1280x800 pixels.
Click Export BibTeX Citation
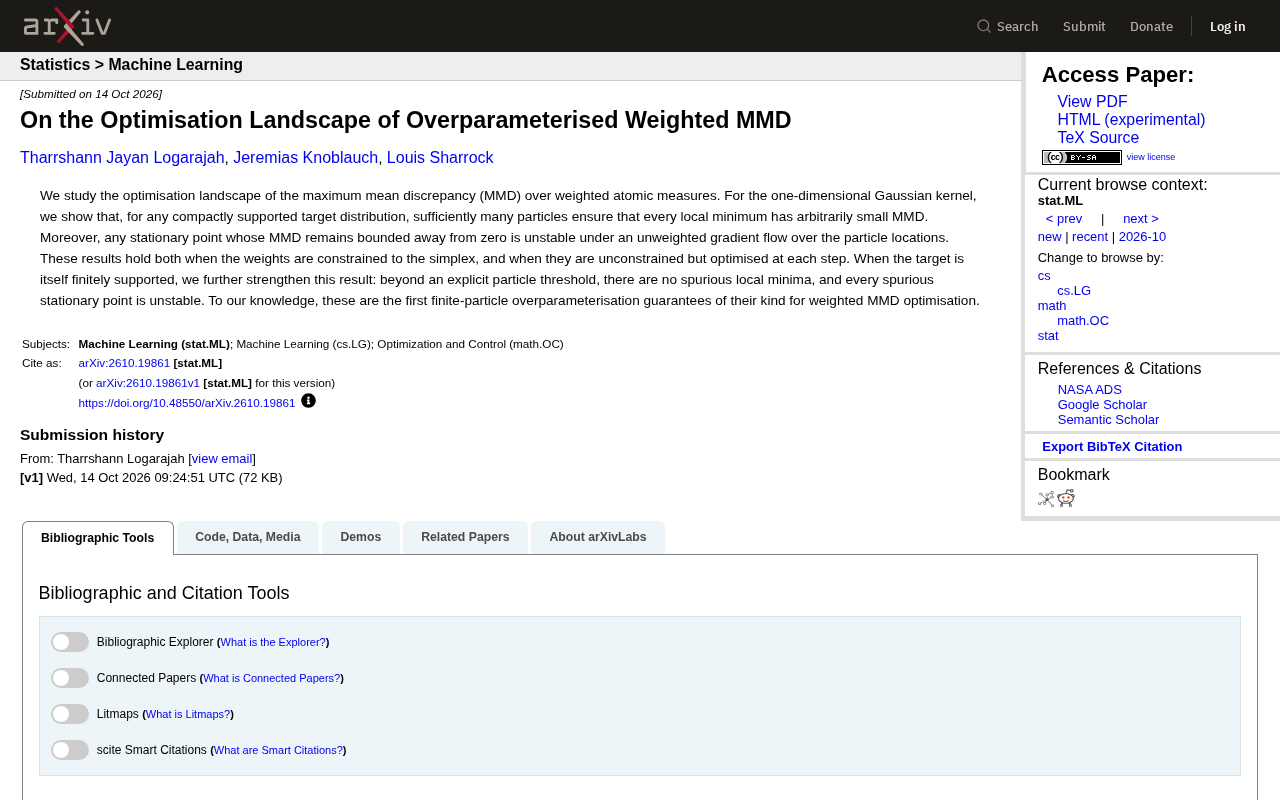tap(1112, 447)
